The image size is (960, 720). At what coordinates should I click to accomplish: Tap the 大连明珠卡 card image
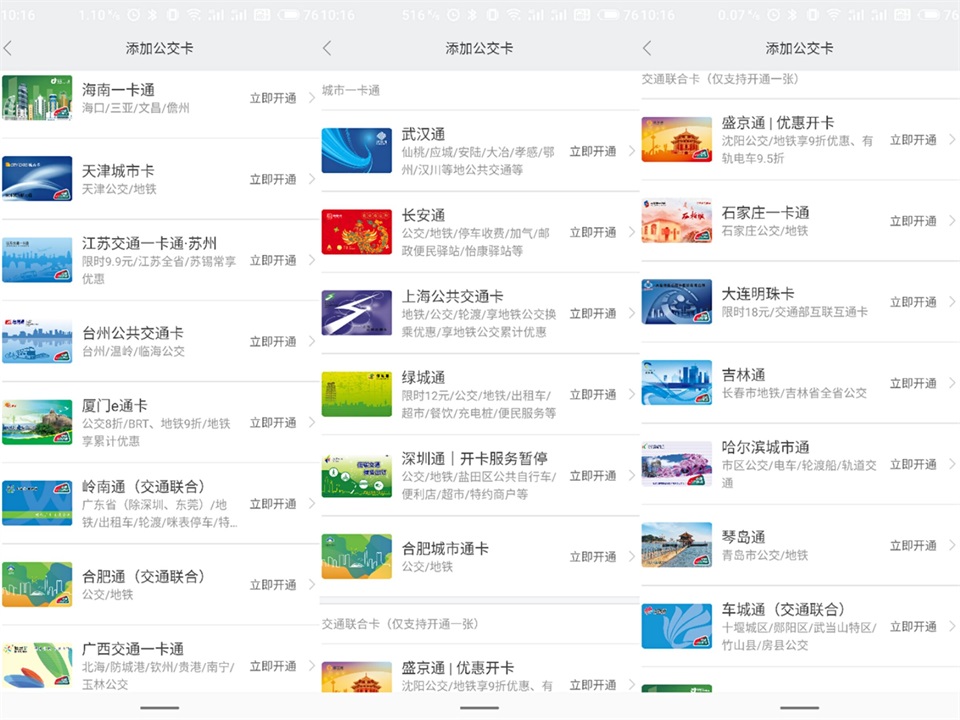(x=677, y=302)
